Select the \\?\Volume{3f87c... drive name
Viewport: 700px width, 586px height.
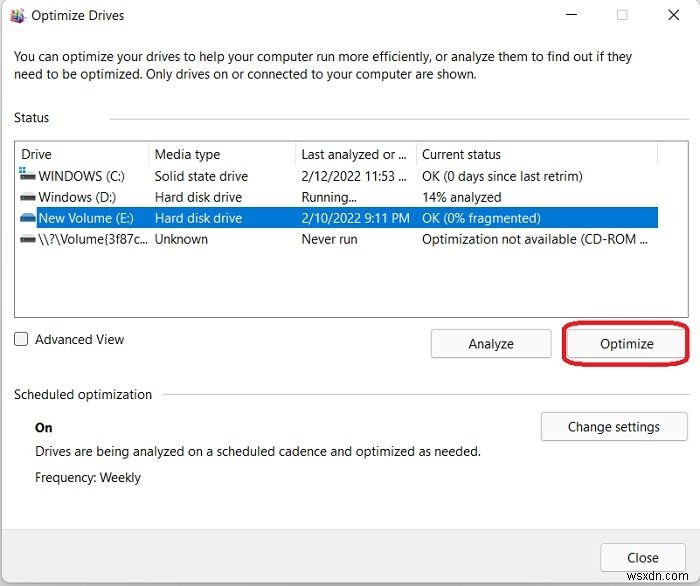[x=93, y=240]
